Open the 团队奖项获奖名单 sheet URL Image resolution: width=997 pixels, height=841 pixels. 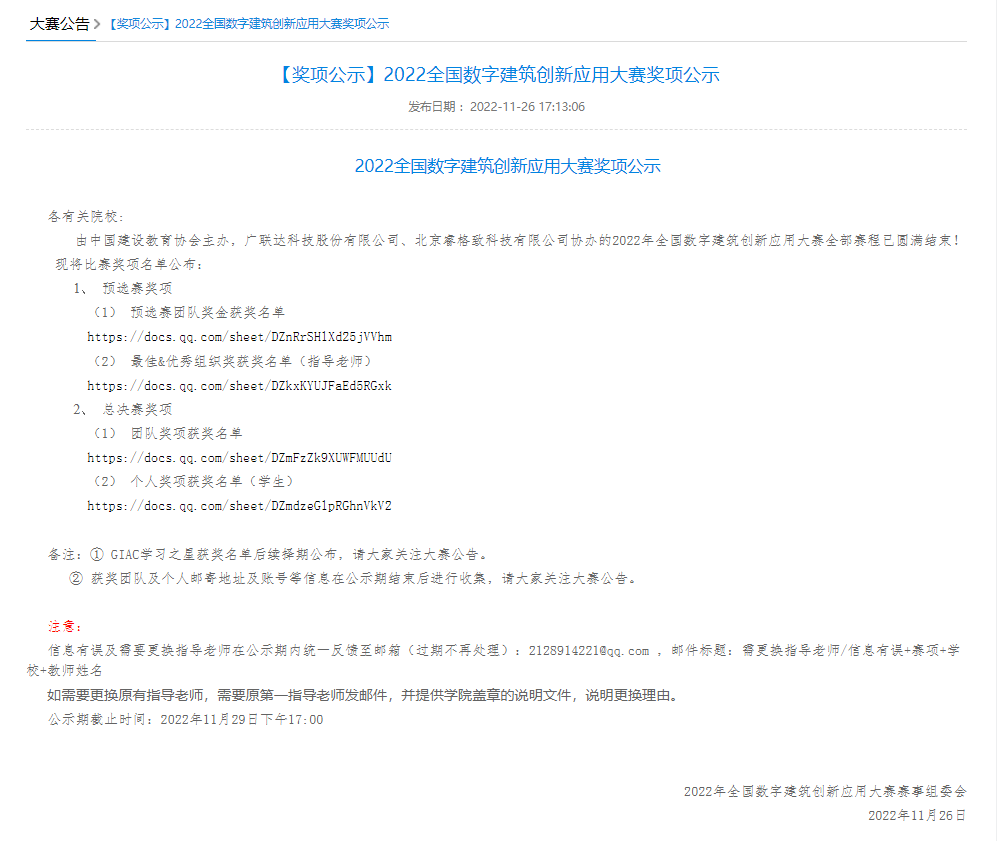239,458
